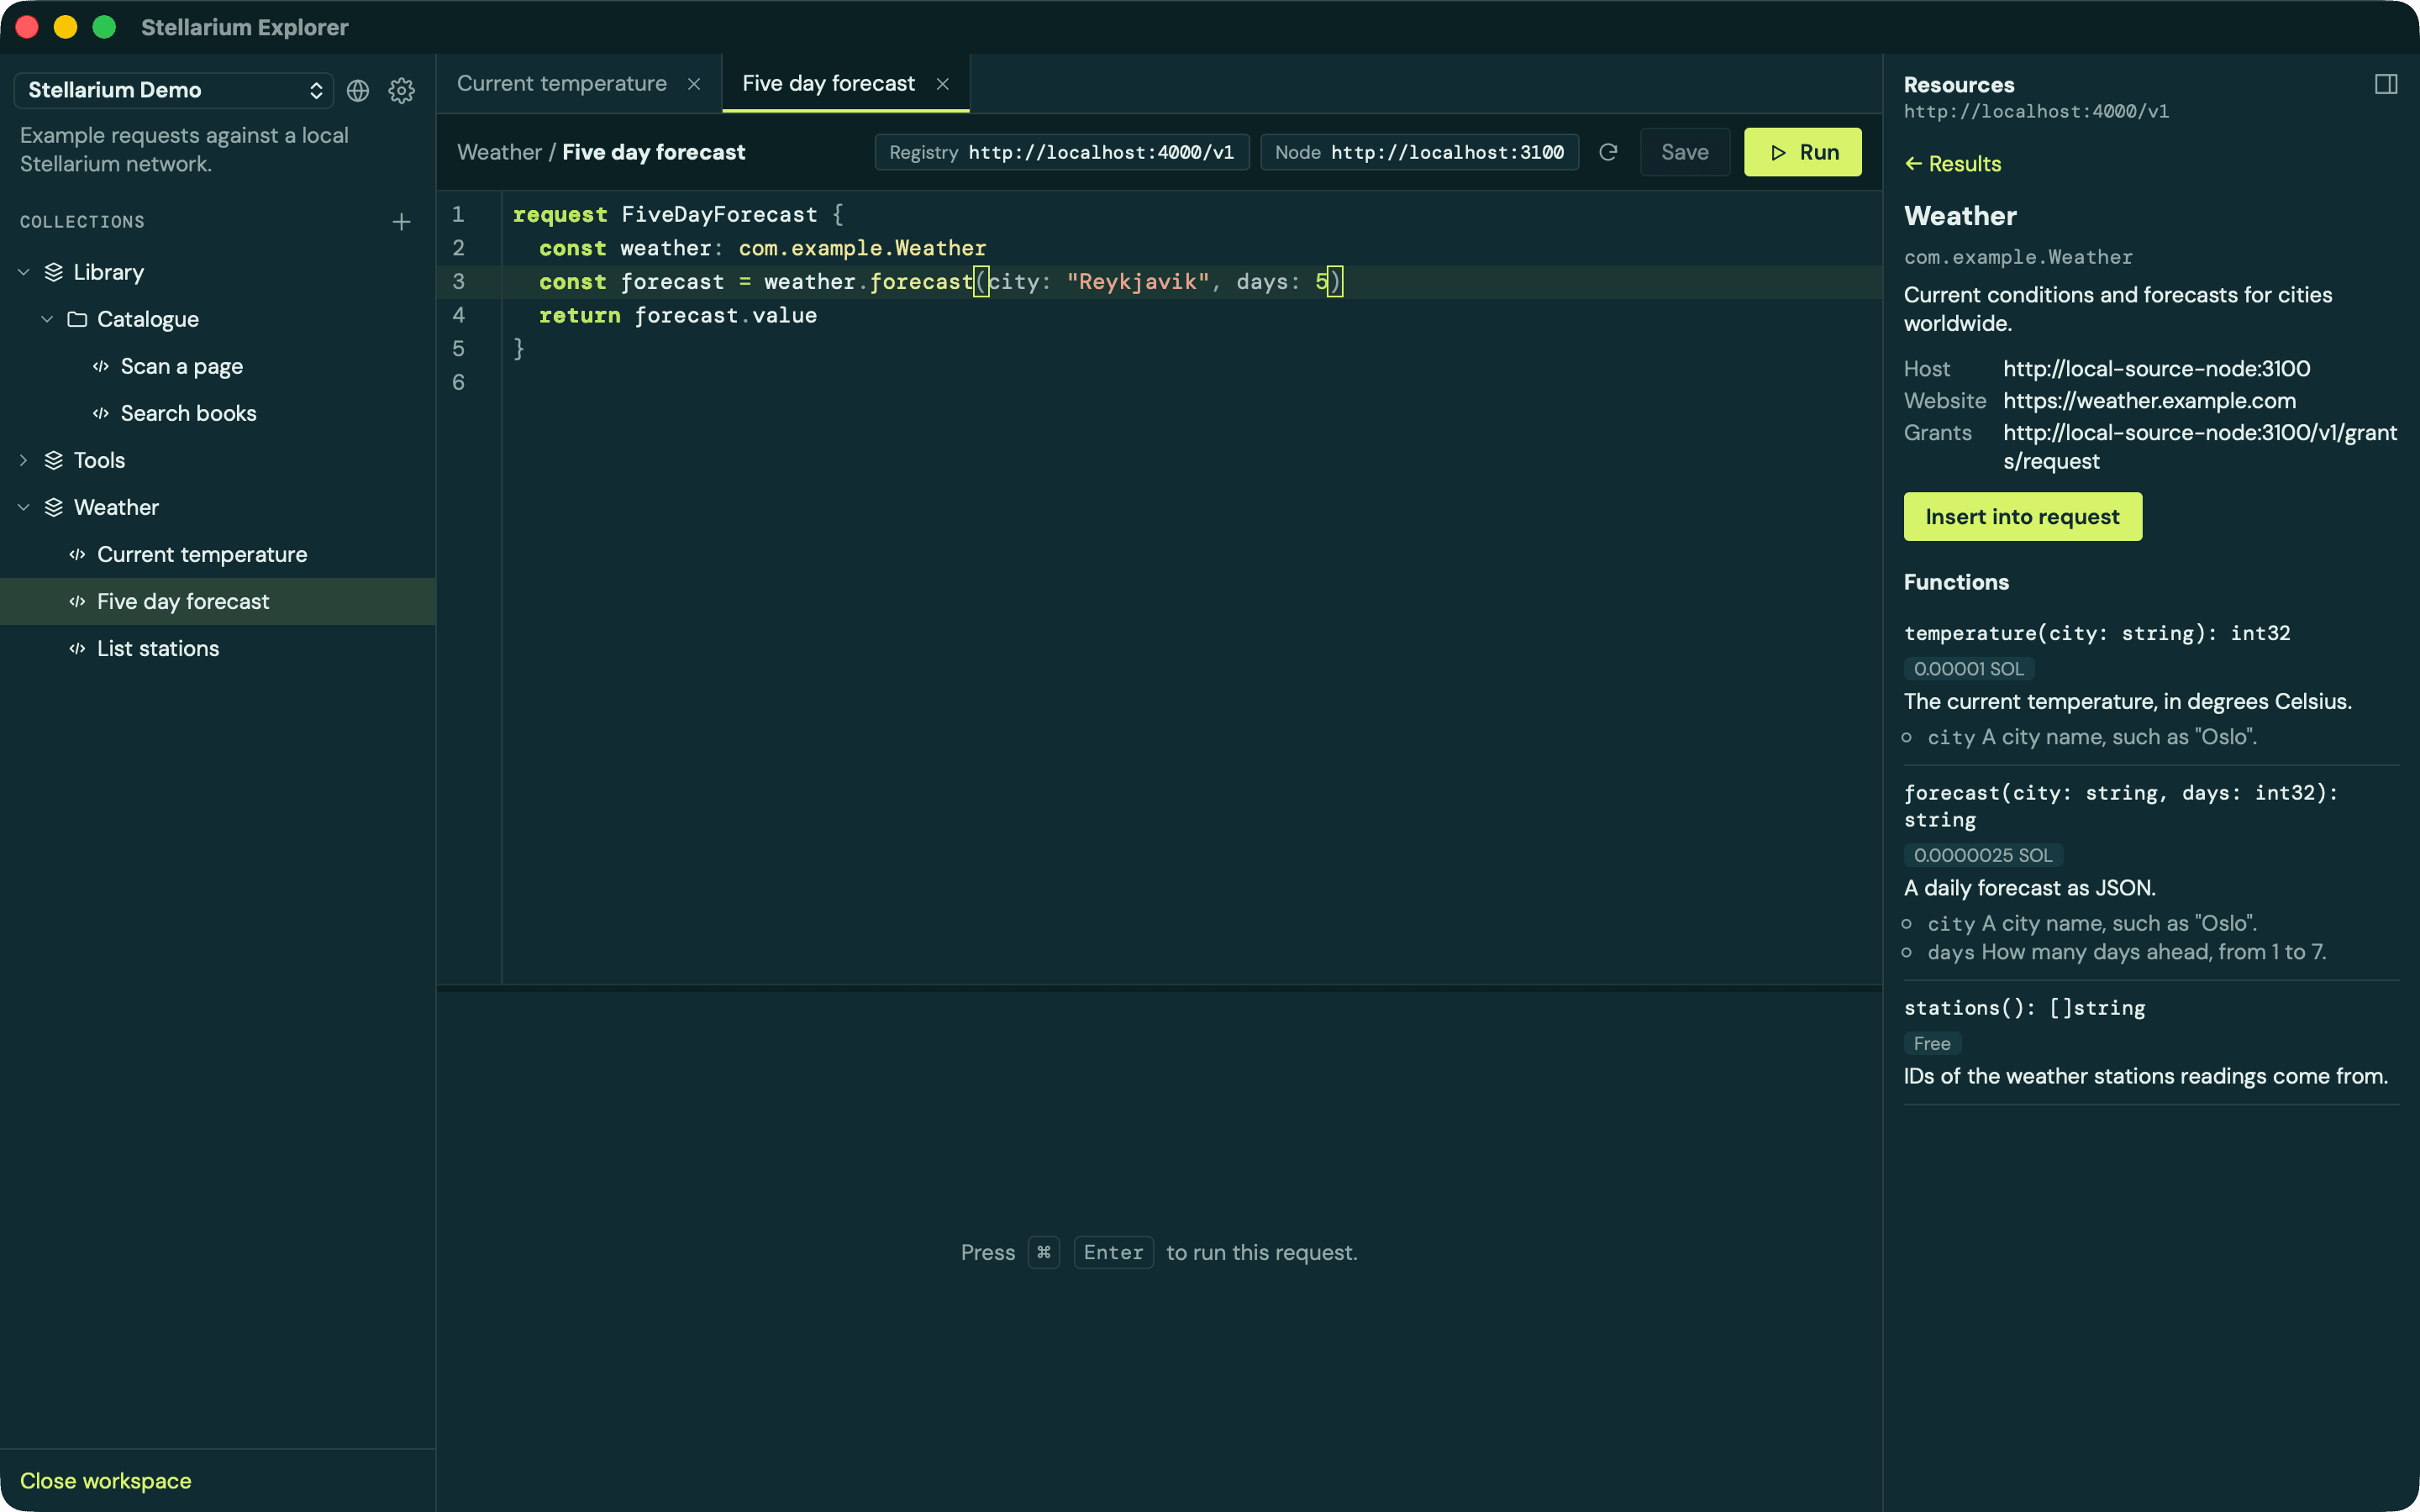The image size is (2420, 1512).
Task: Collapse the Library collection chevron
Action: tap(24, 272)
